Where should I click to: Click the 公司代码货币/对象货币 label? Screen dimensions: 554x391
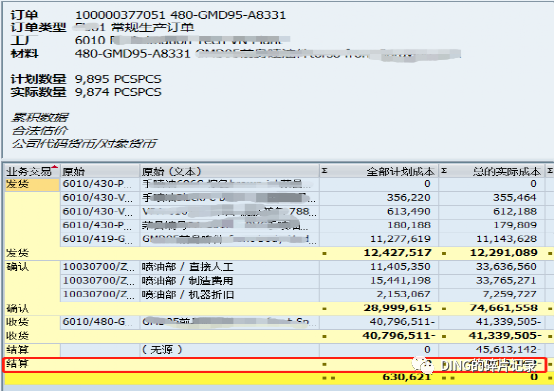(x=84, y=143)
